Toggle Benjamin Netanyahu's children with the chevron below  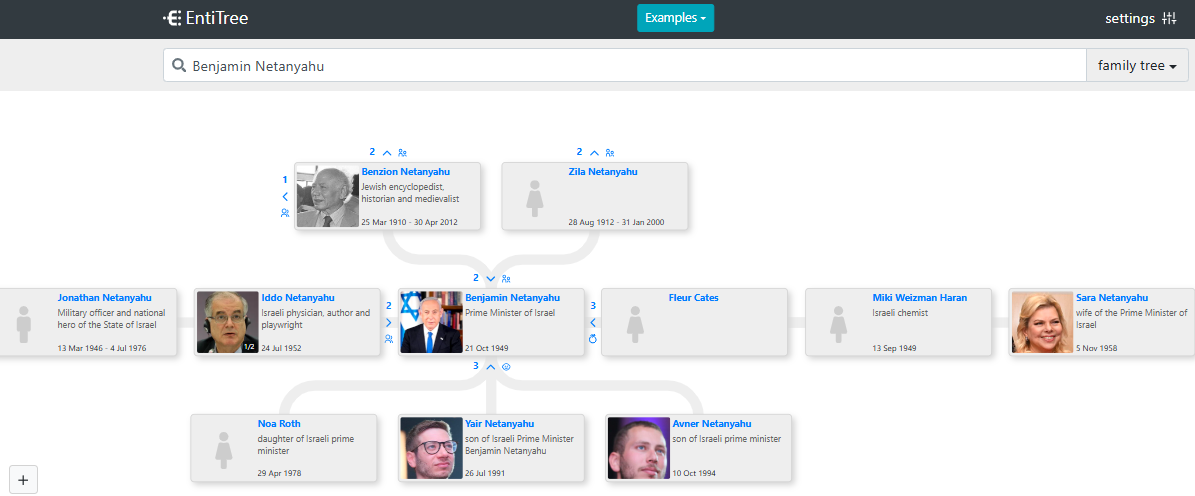click(490, 367)
